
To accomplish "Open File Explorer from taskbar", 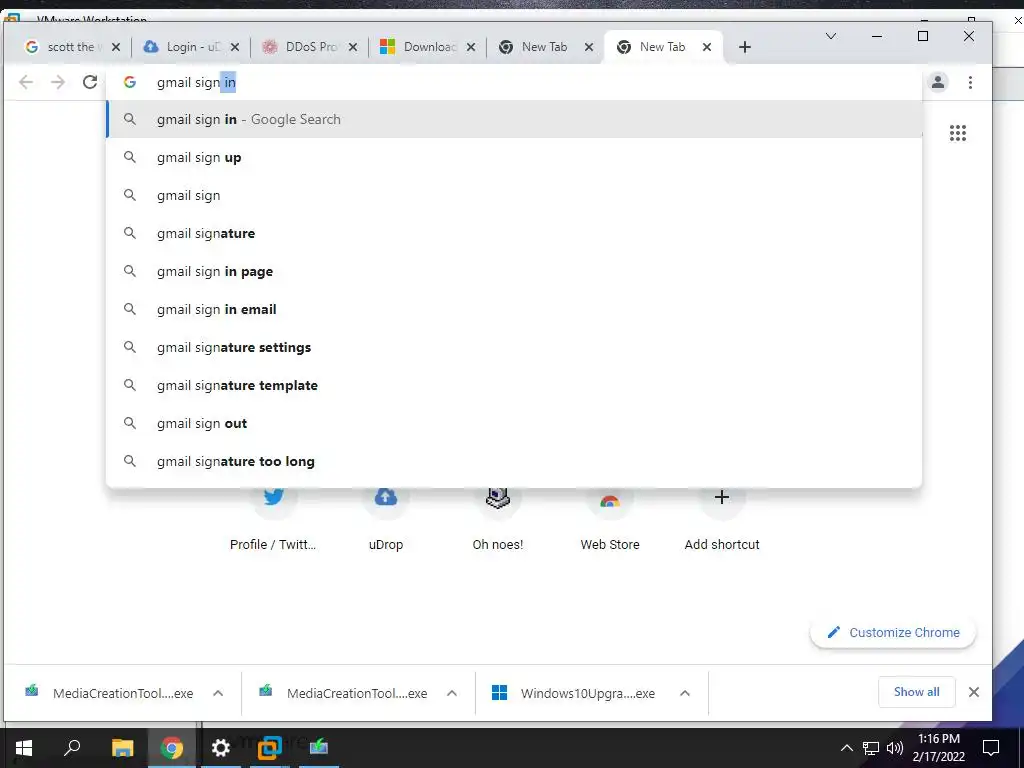I will point(122,748).
